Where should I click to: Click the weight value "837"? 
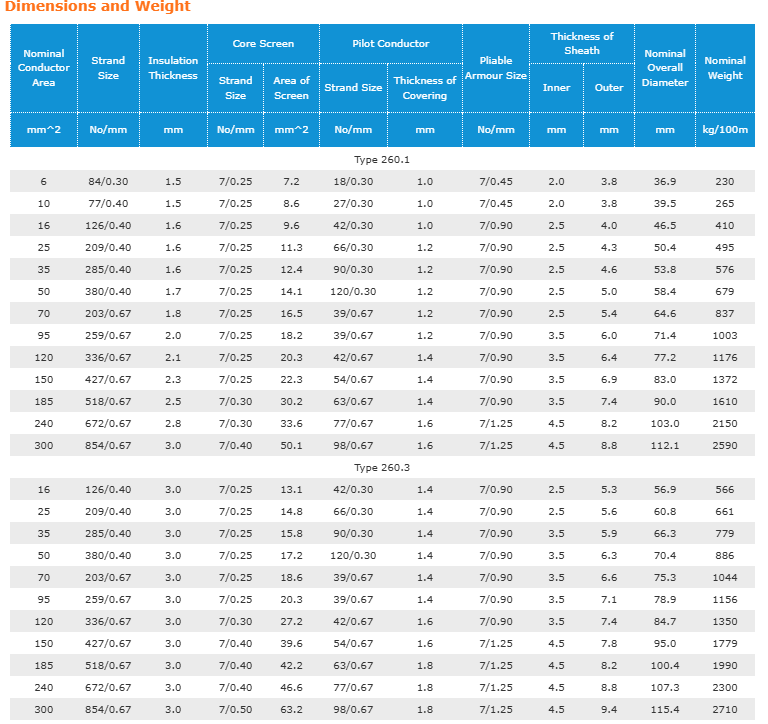725,314
